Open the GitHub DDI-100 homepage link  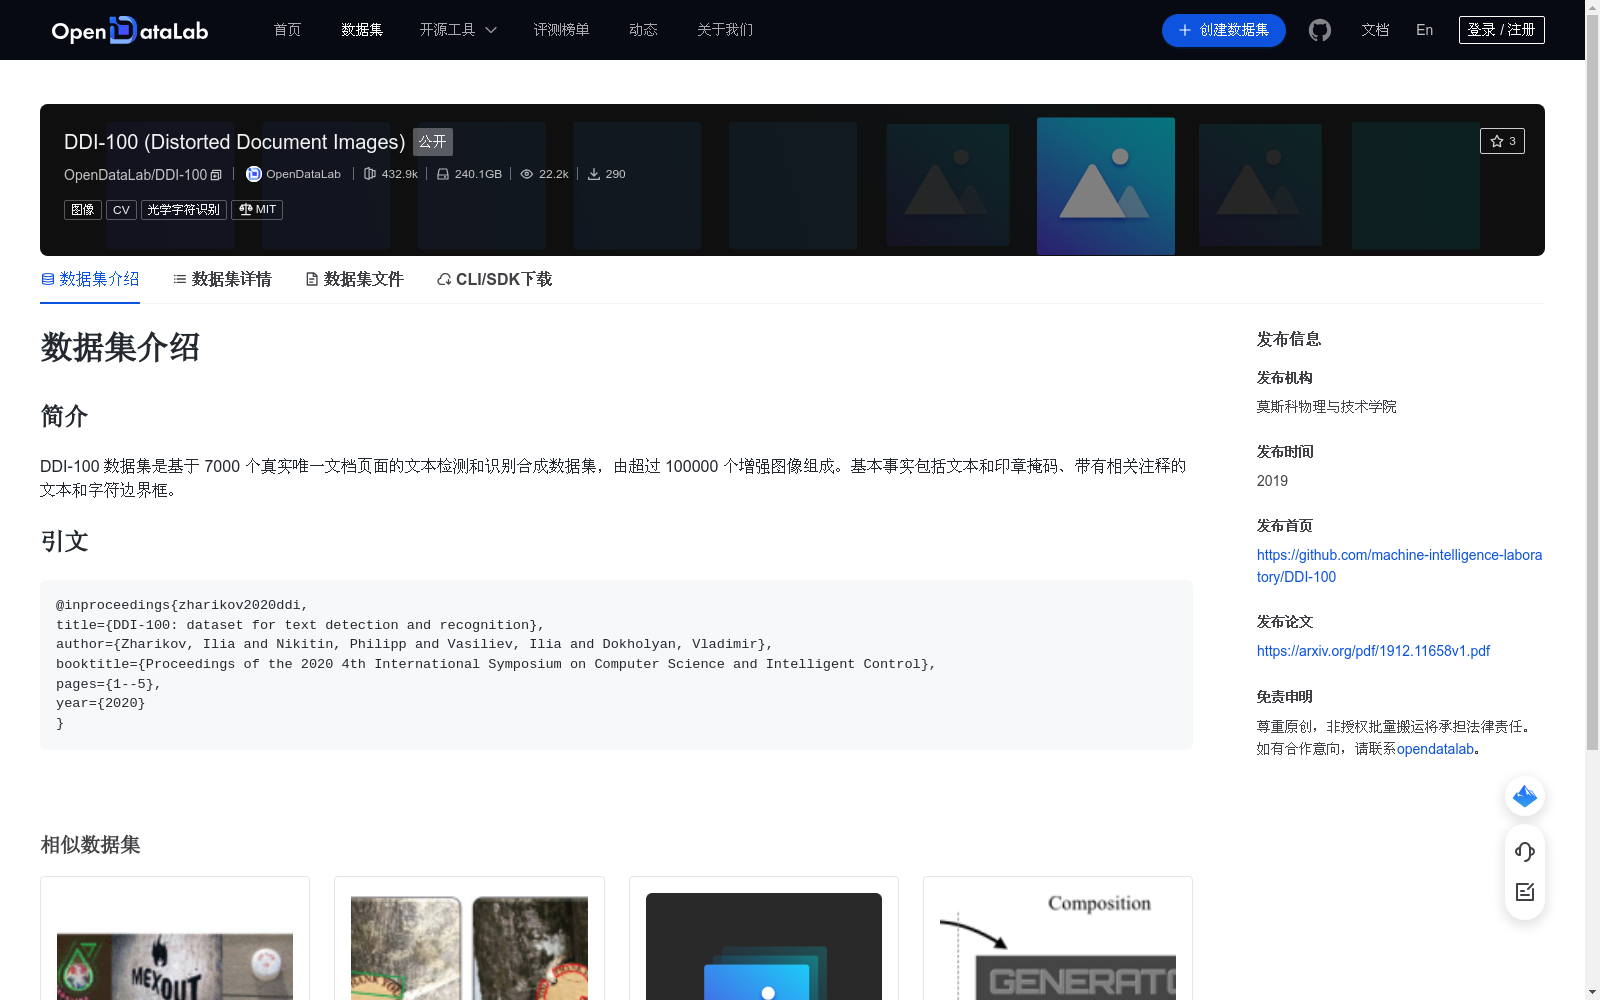[1399, 566]
